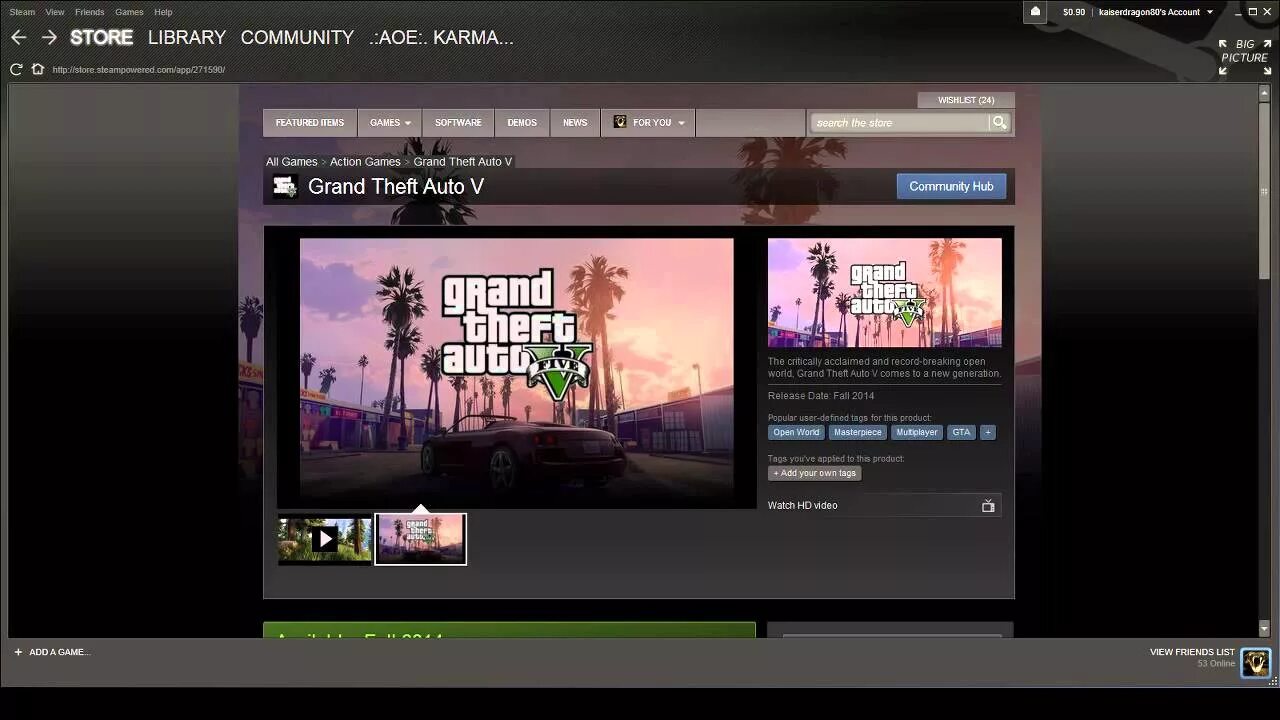This screenshot has width=1280, height=720.
Task: Reload the store page
Action: 16,69
